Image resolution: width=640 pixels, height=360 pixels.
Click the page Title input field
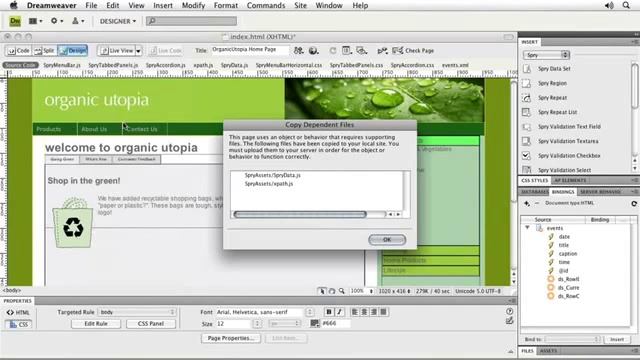[250, 50]
